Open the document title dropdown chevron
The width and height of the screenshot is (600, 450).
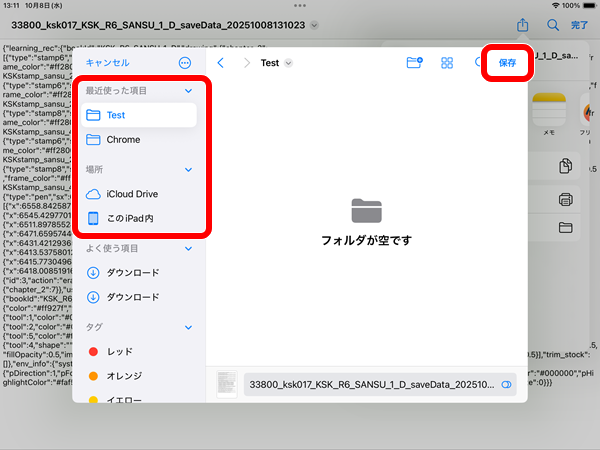point(314,25)
